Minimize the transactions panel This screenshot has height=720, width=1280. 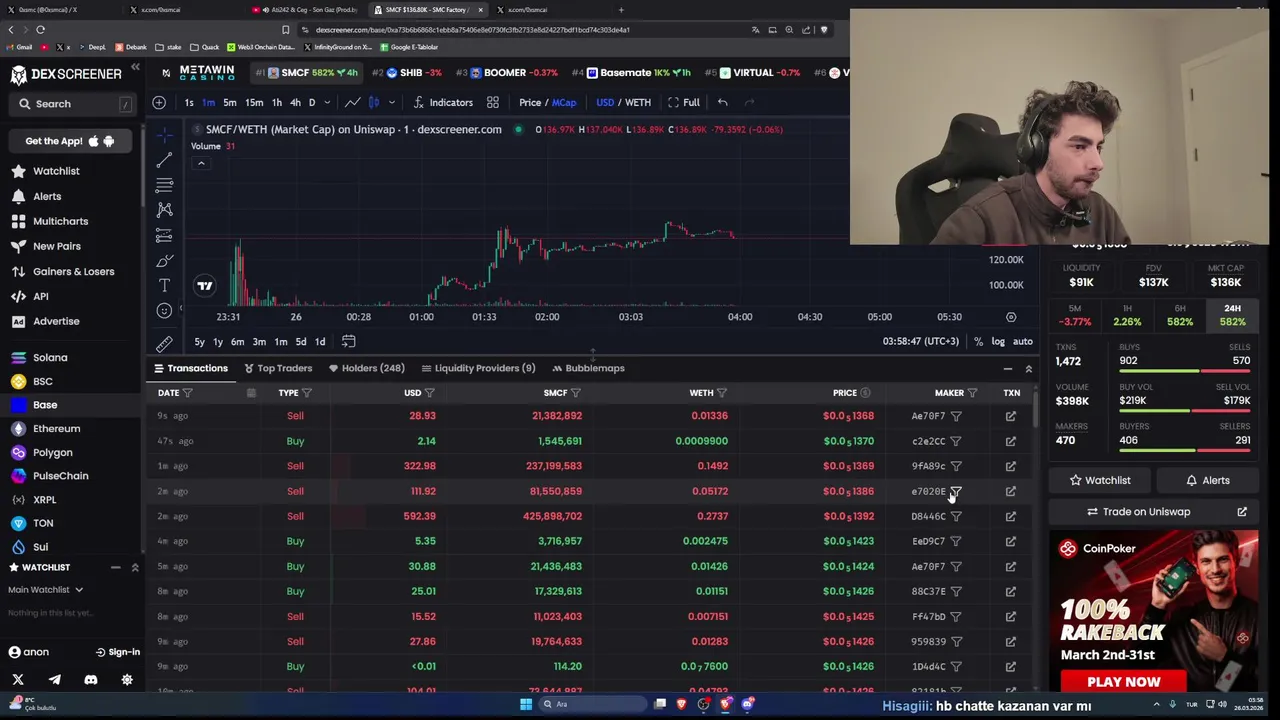pos(1007,369)
